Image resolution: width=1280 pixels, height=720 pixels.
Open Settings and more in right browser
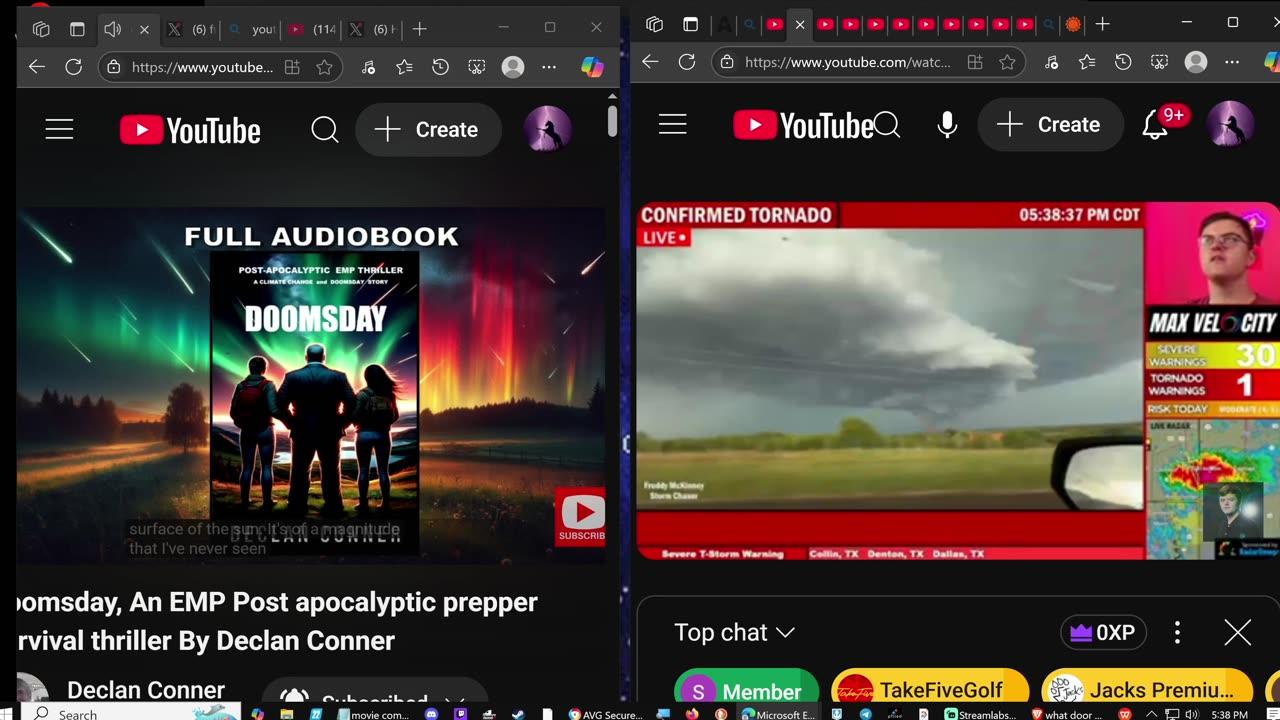(x=1232, y=62)
